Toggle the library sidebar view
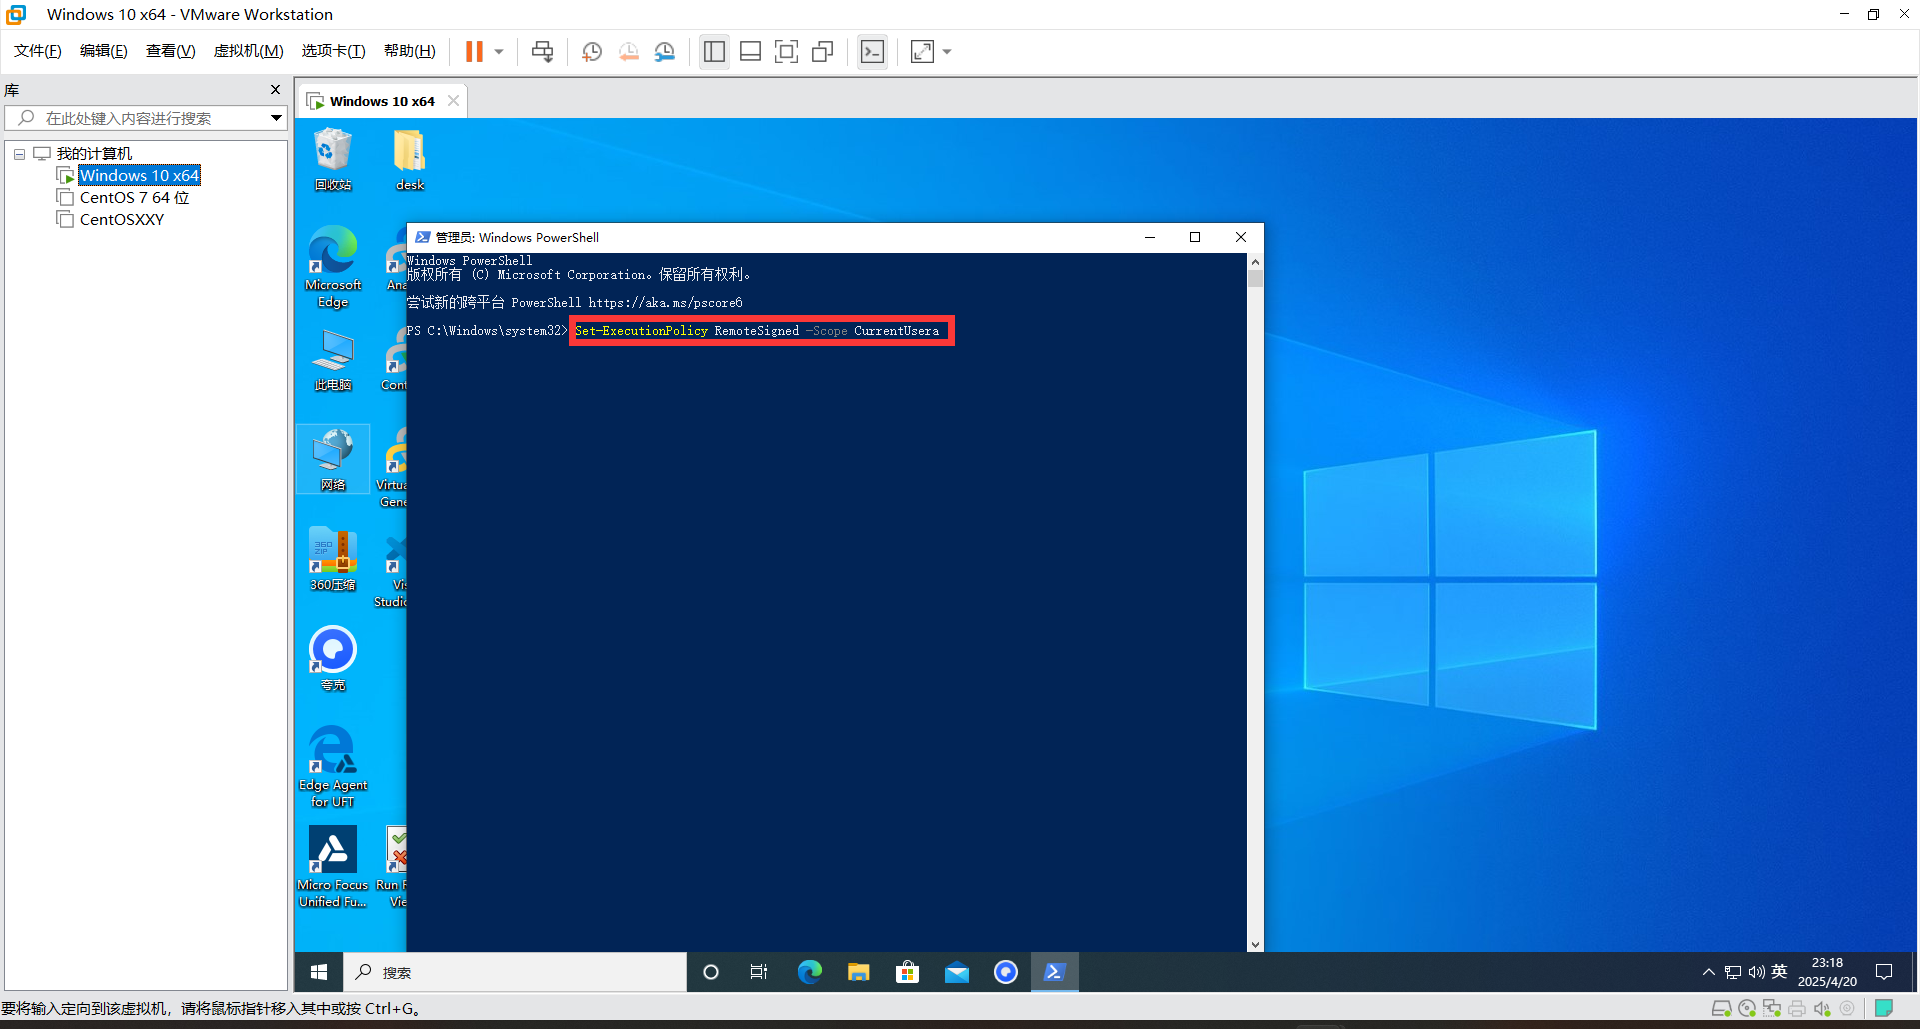This screenshot has height=1029, width=1920. click(x=714, y=51)
